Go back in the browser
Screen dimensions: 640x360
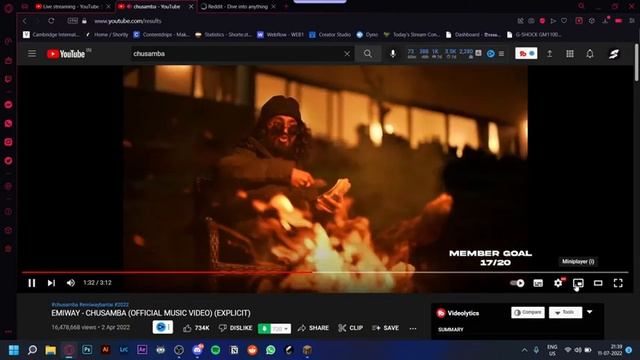(24, 21)
